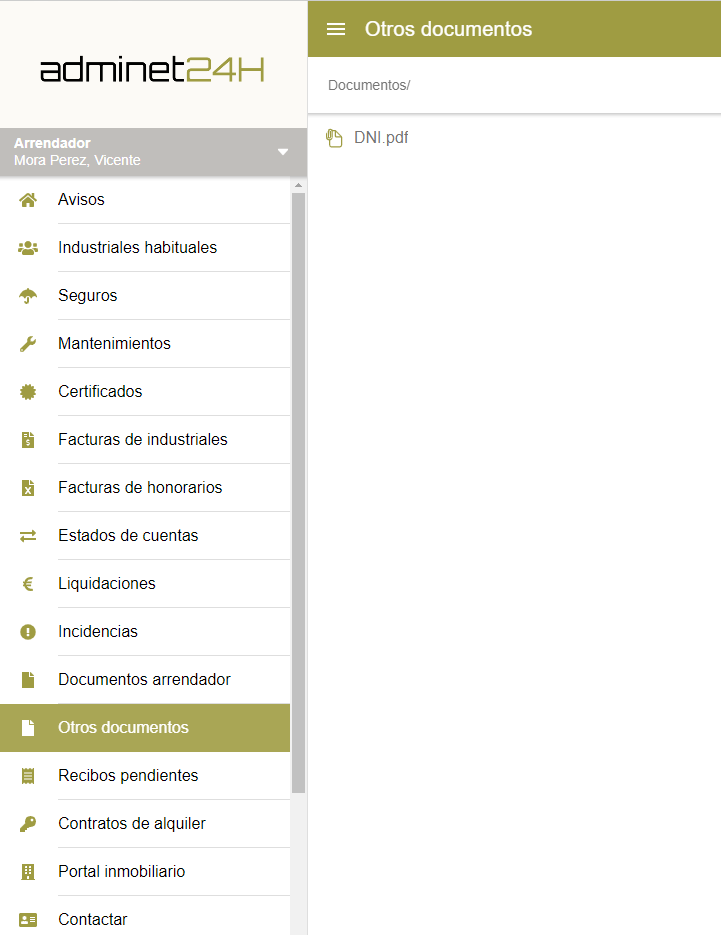
Task: Click the Seguros umbrella icon
Action: click(28, 296)
